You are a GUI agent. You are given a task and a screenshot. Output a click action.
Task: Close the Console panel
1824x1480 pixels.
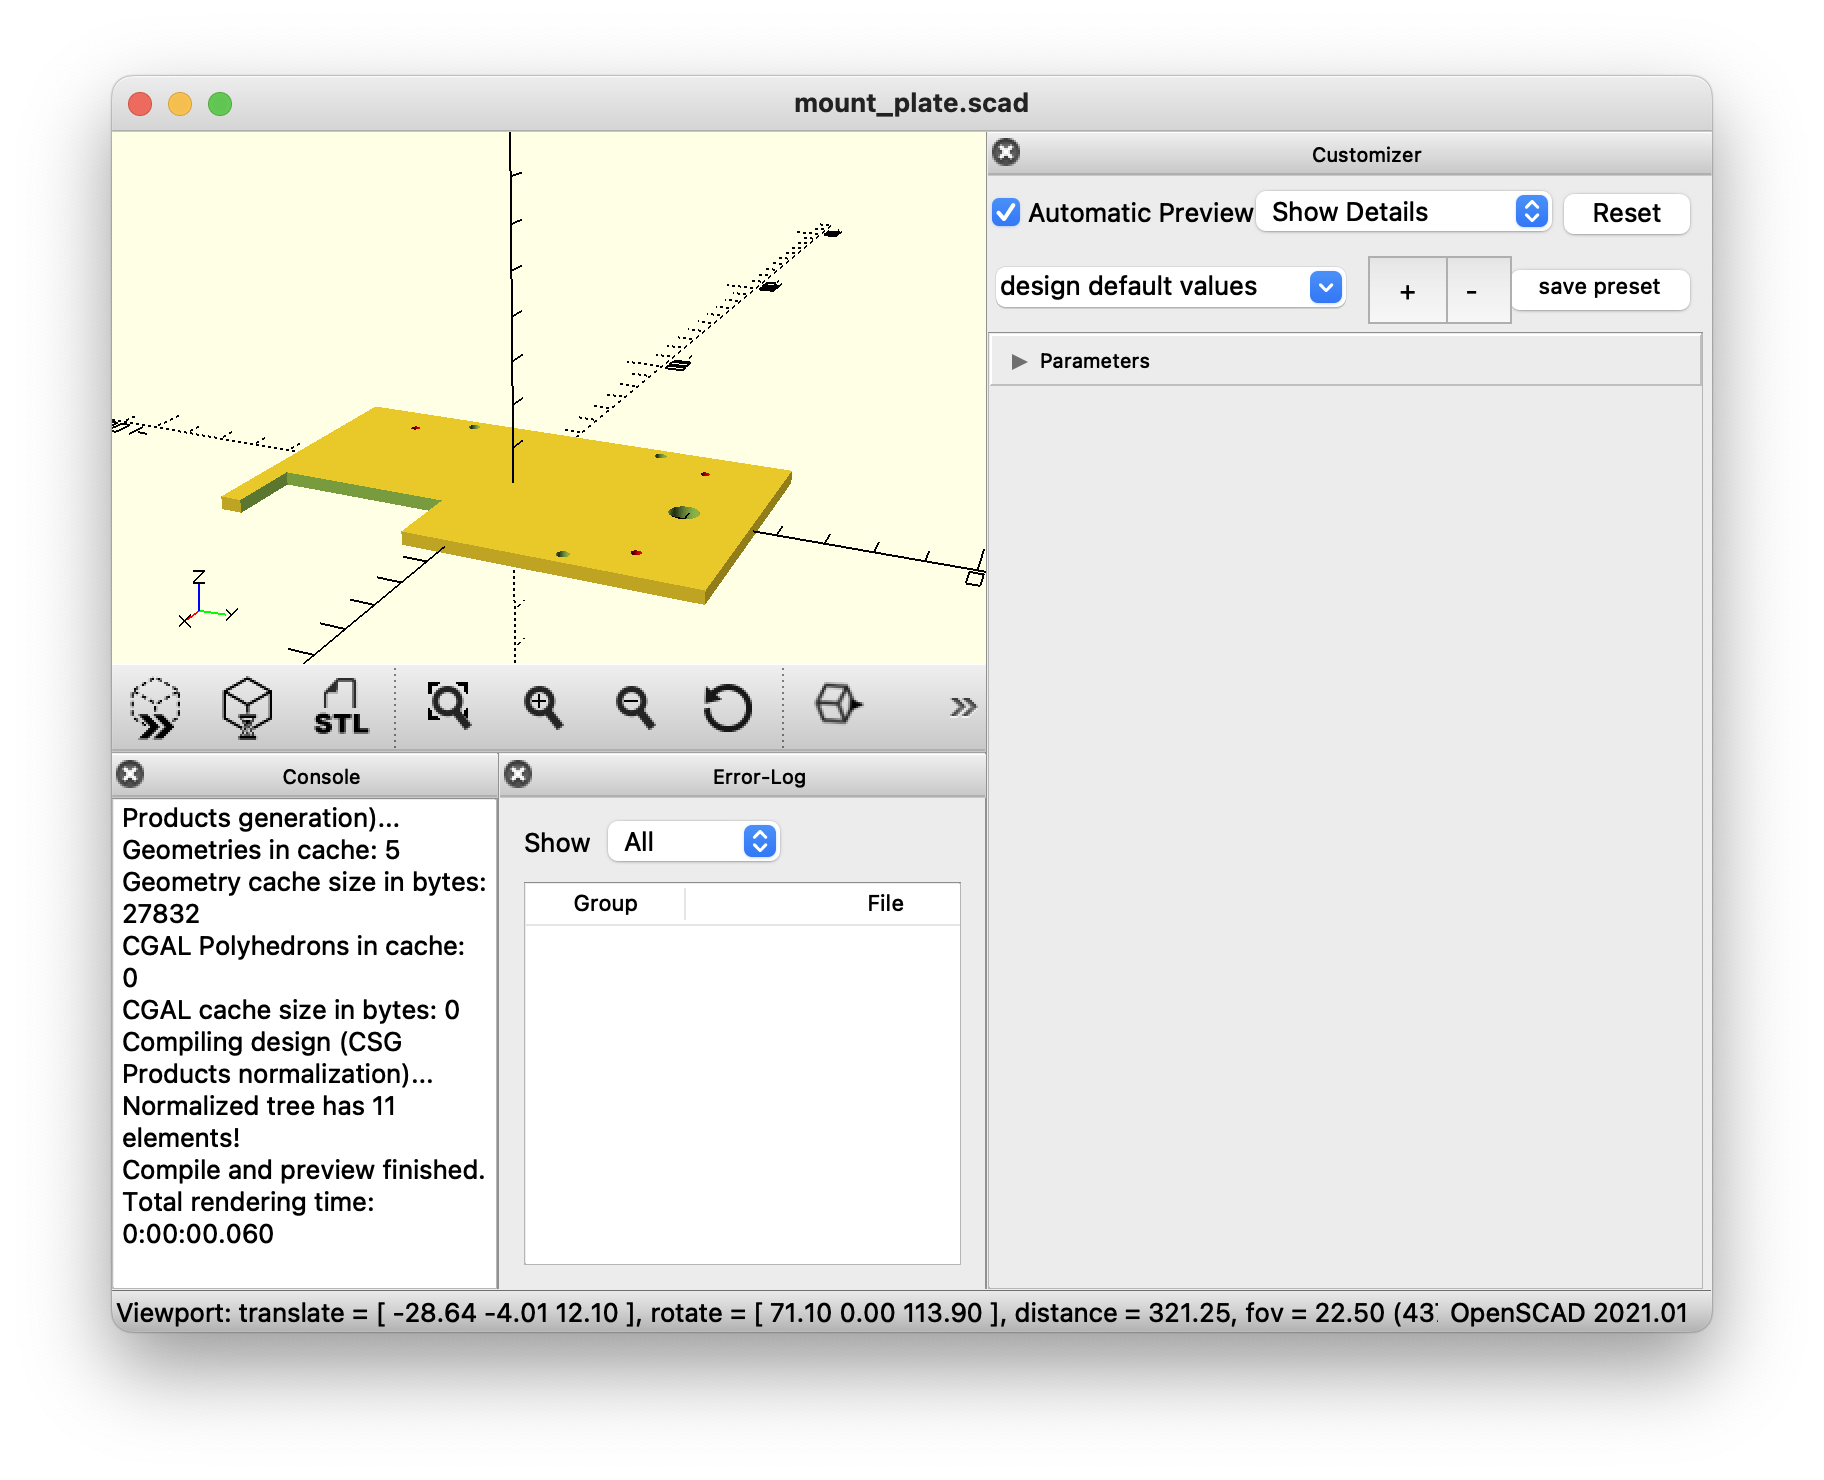click(130, 774)
